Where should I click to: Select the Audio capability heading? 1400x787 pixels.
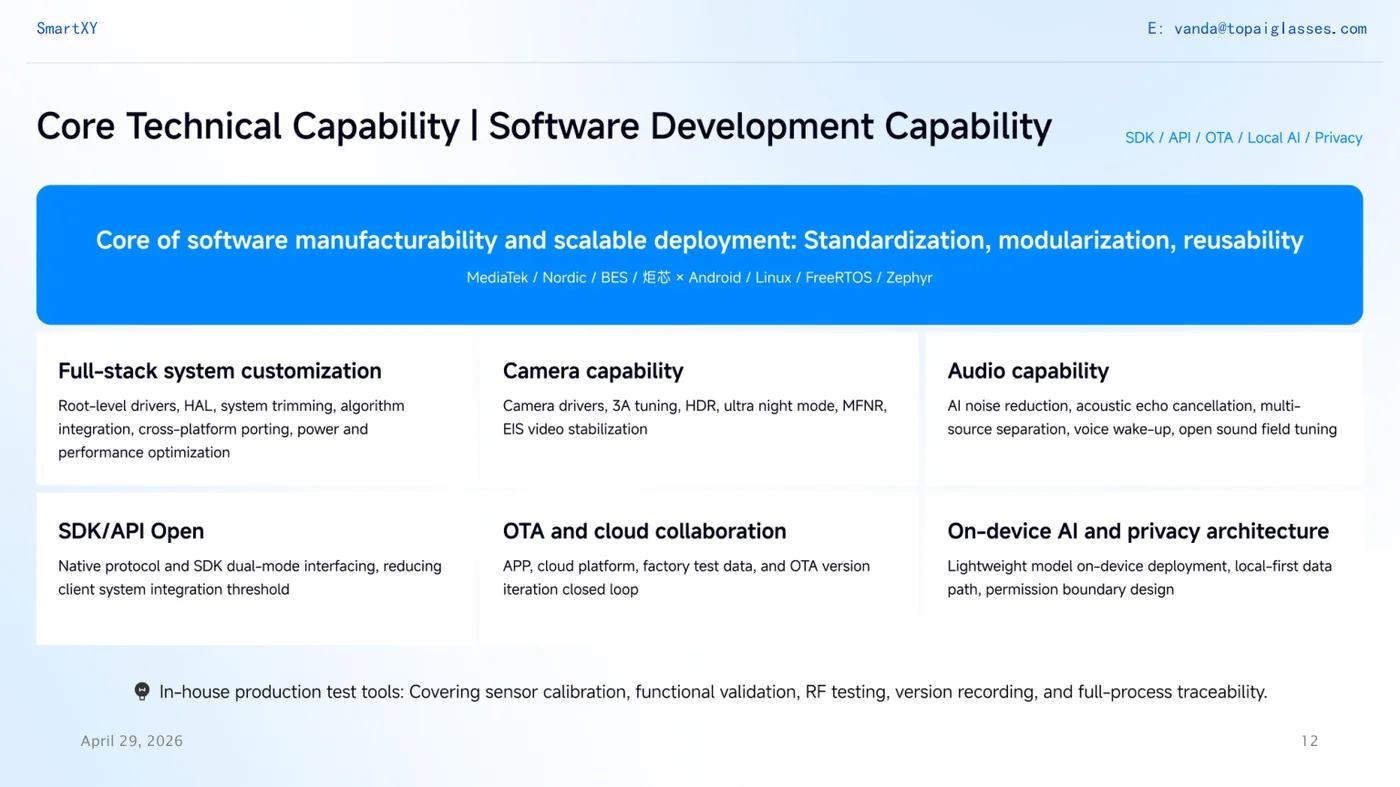[x=1028, y=371]
